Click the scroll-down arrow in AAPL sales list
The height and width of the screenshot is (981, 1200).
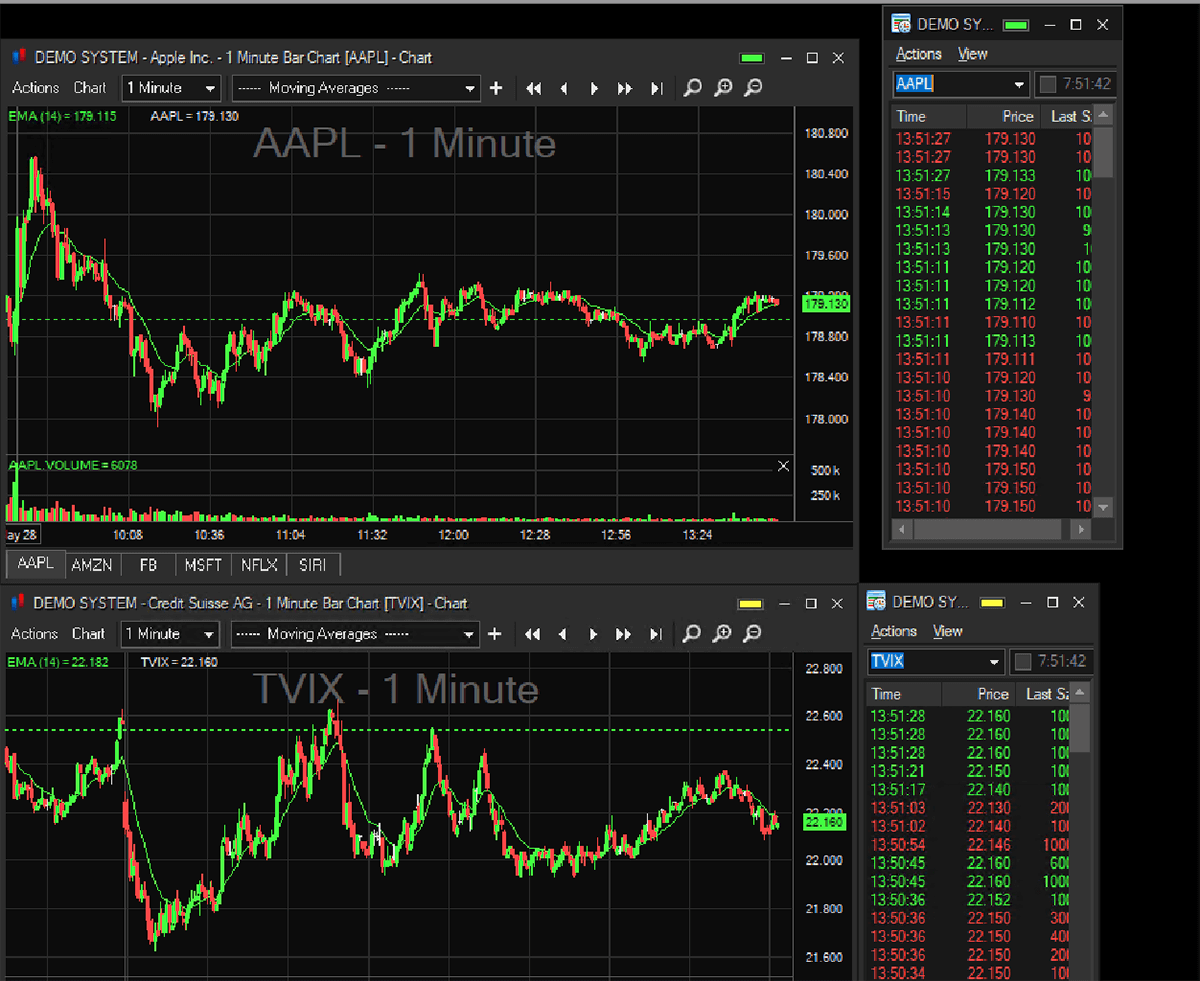(1104, 508)
